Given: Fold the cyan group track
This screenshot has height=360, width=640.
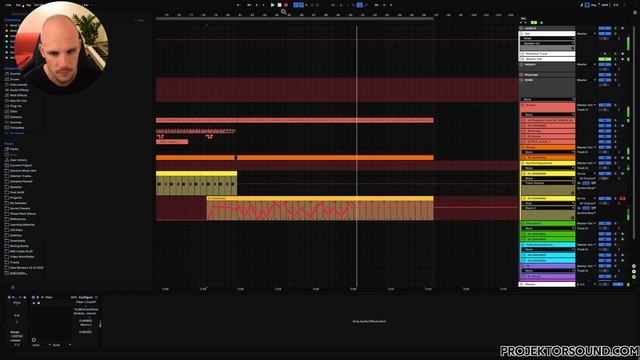Looking at the screenshot, I should (x=523, y=245).
